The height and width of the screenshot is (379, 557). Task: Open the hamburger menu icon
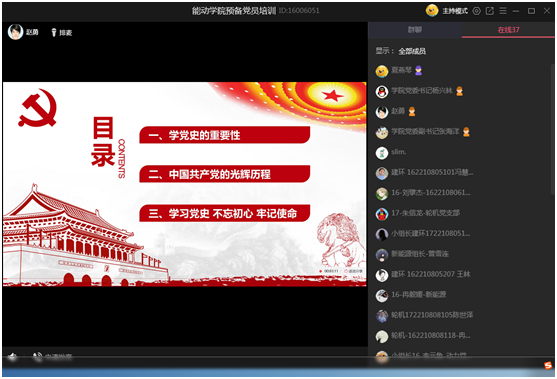pos(503,11)
